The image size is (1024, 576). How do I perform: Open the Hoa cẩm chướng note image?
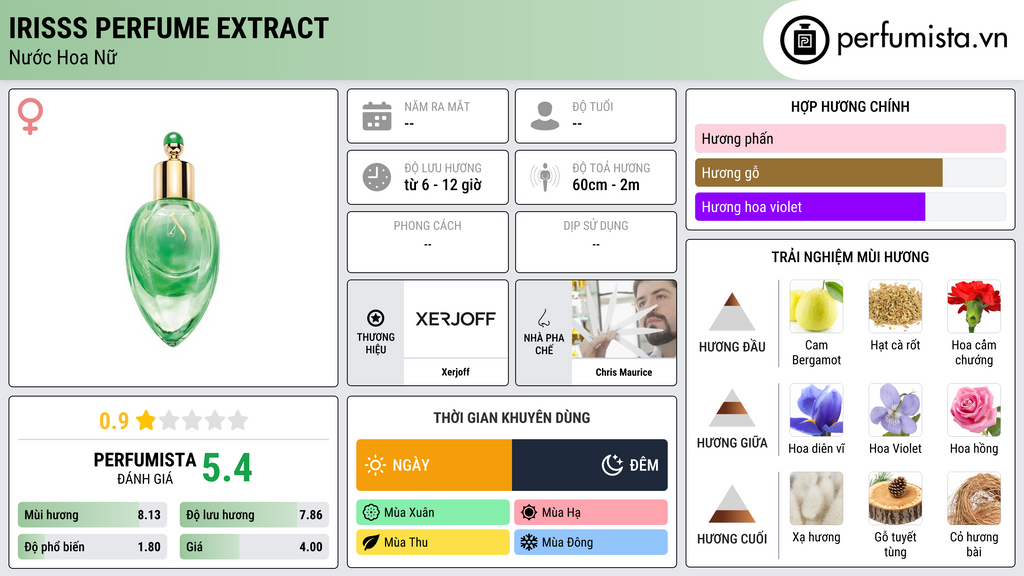tap(974, 306)
